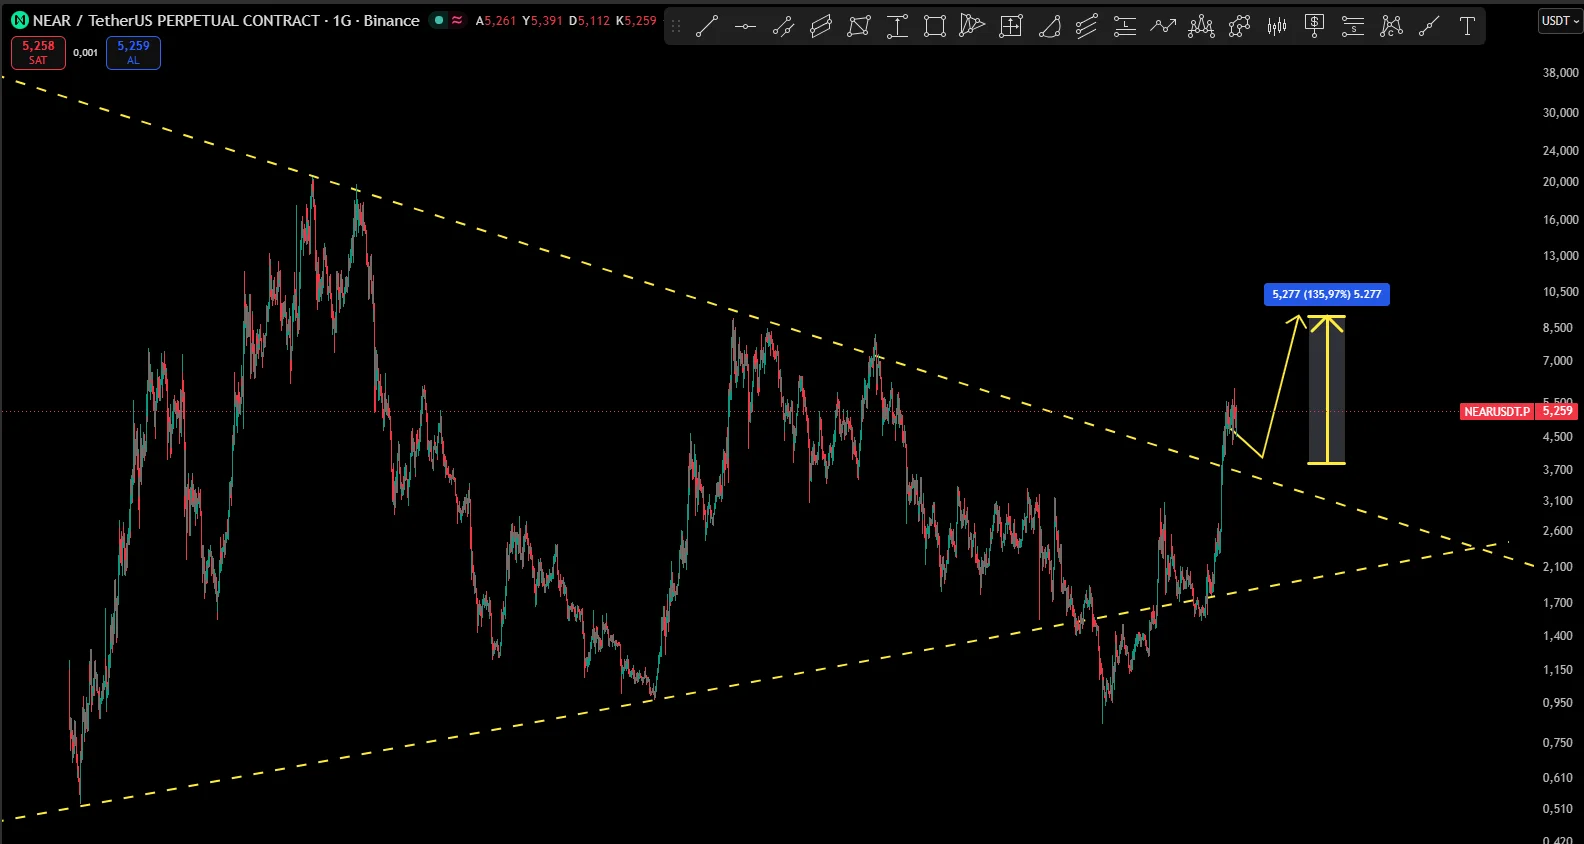Select the three parallel lines drawing tool

[1087, 27]
